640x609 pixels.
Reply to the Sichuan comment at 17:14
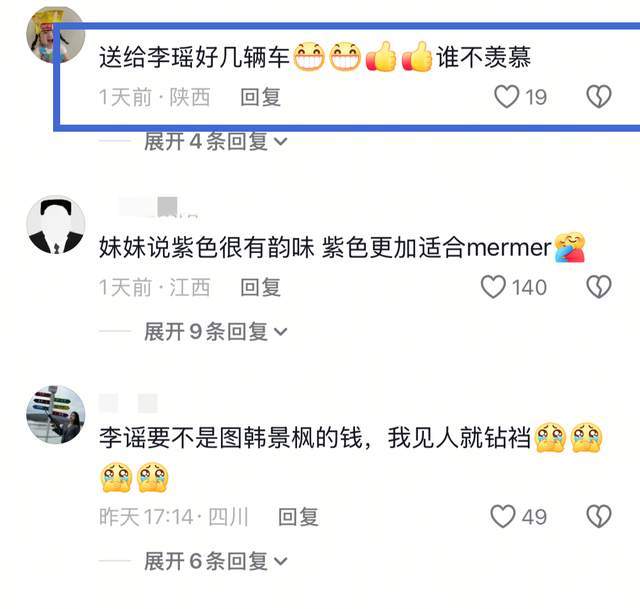point(298,517)
